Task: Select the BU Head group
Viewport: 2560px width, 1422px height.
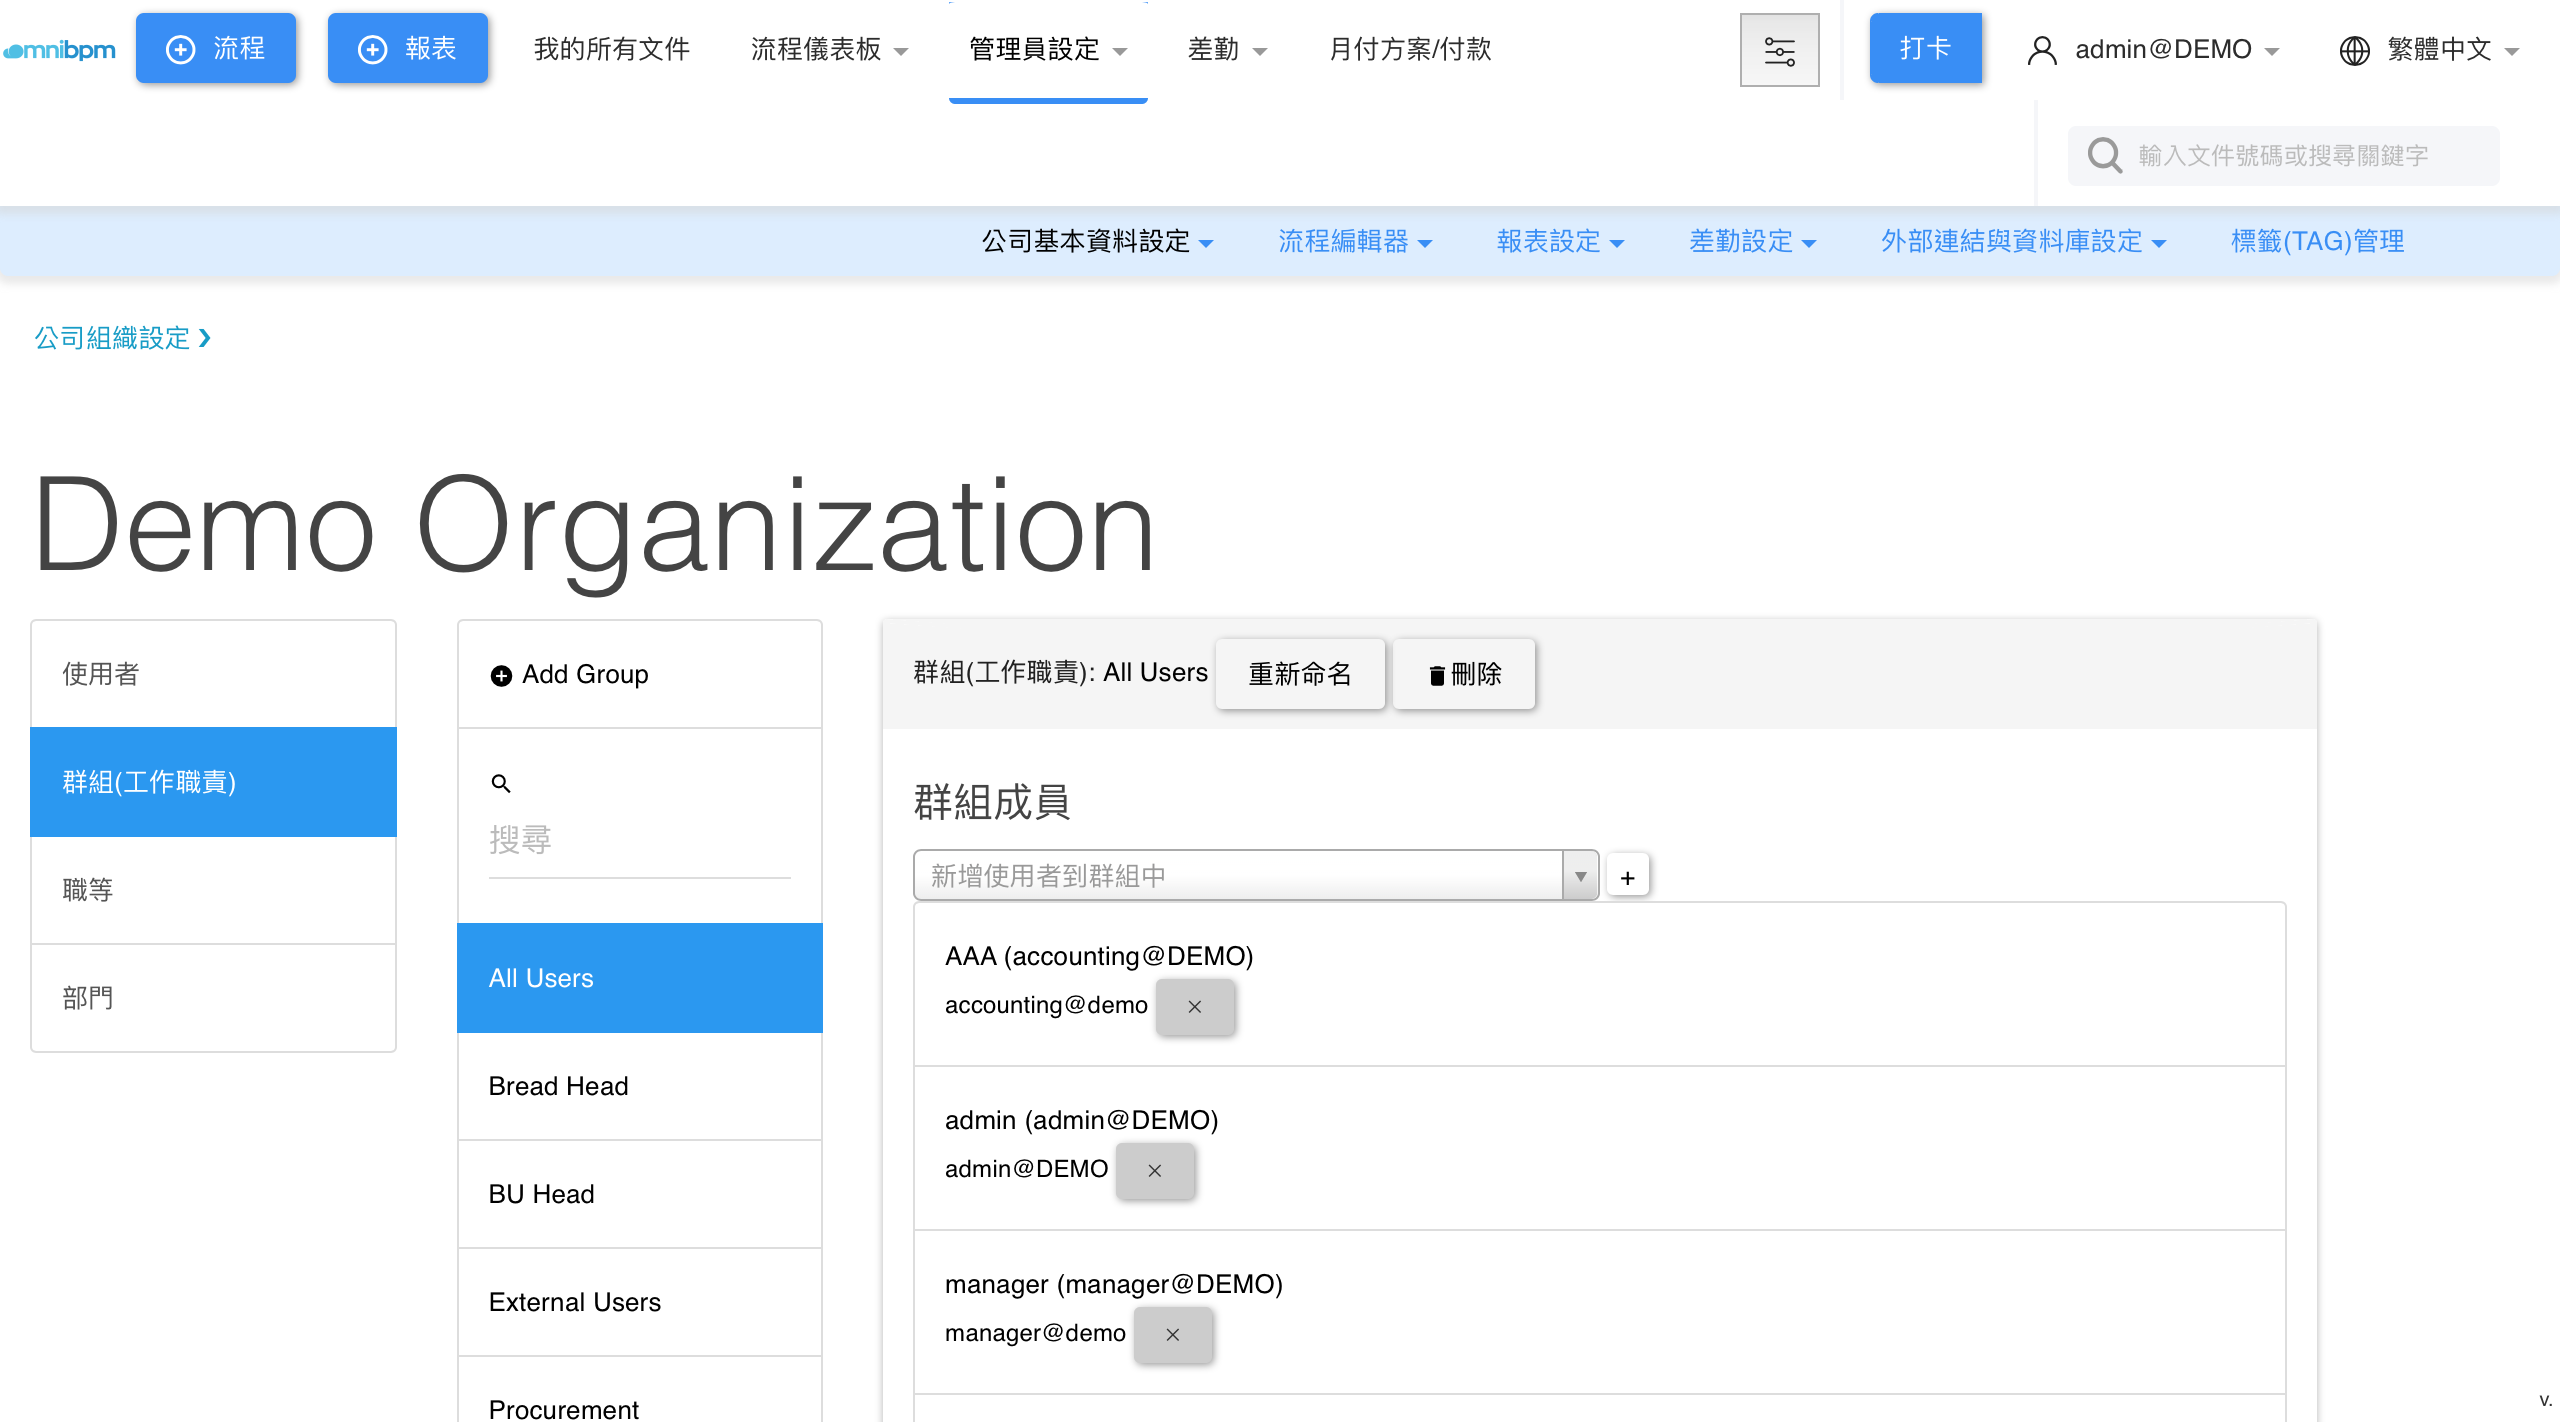Action: [x=640, y=1194]
